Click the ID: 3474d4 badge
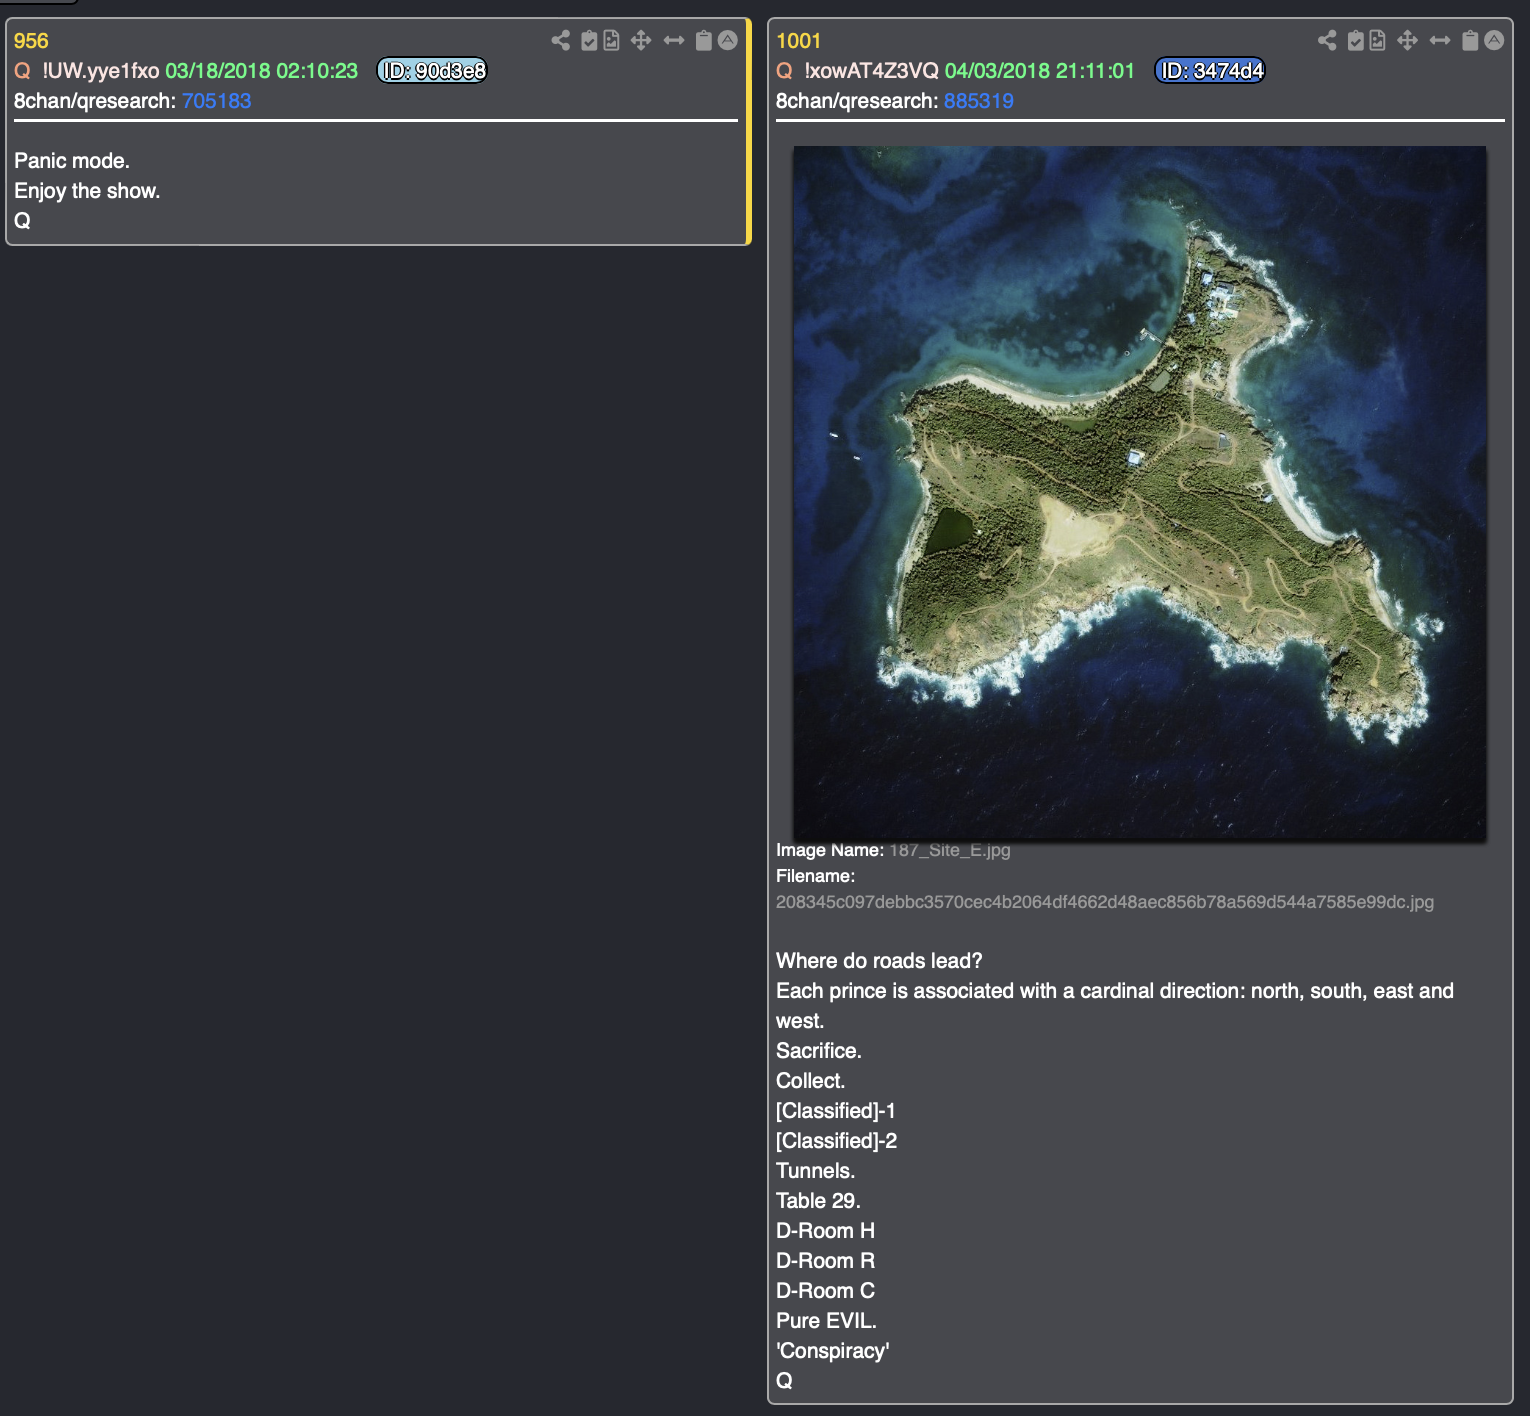This screenshot has height=1416, width=1530. pos(1210,71)
